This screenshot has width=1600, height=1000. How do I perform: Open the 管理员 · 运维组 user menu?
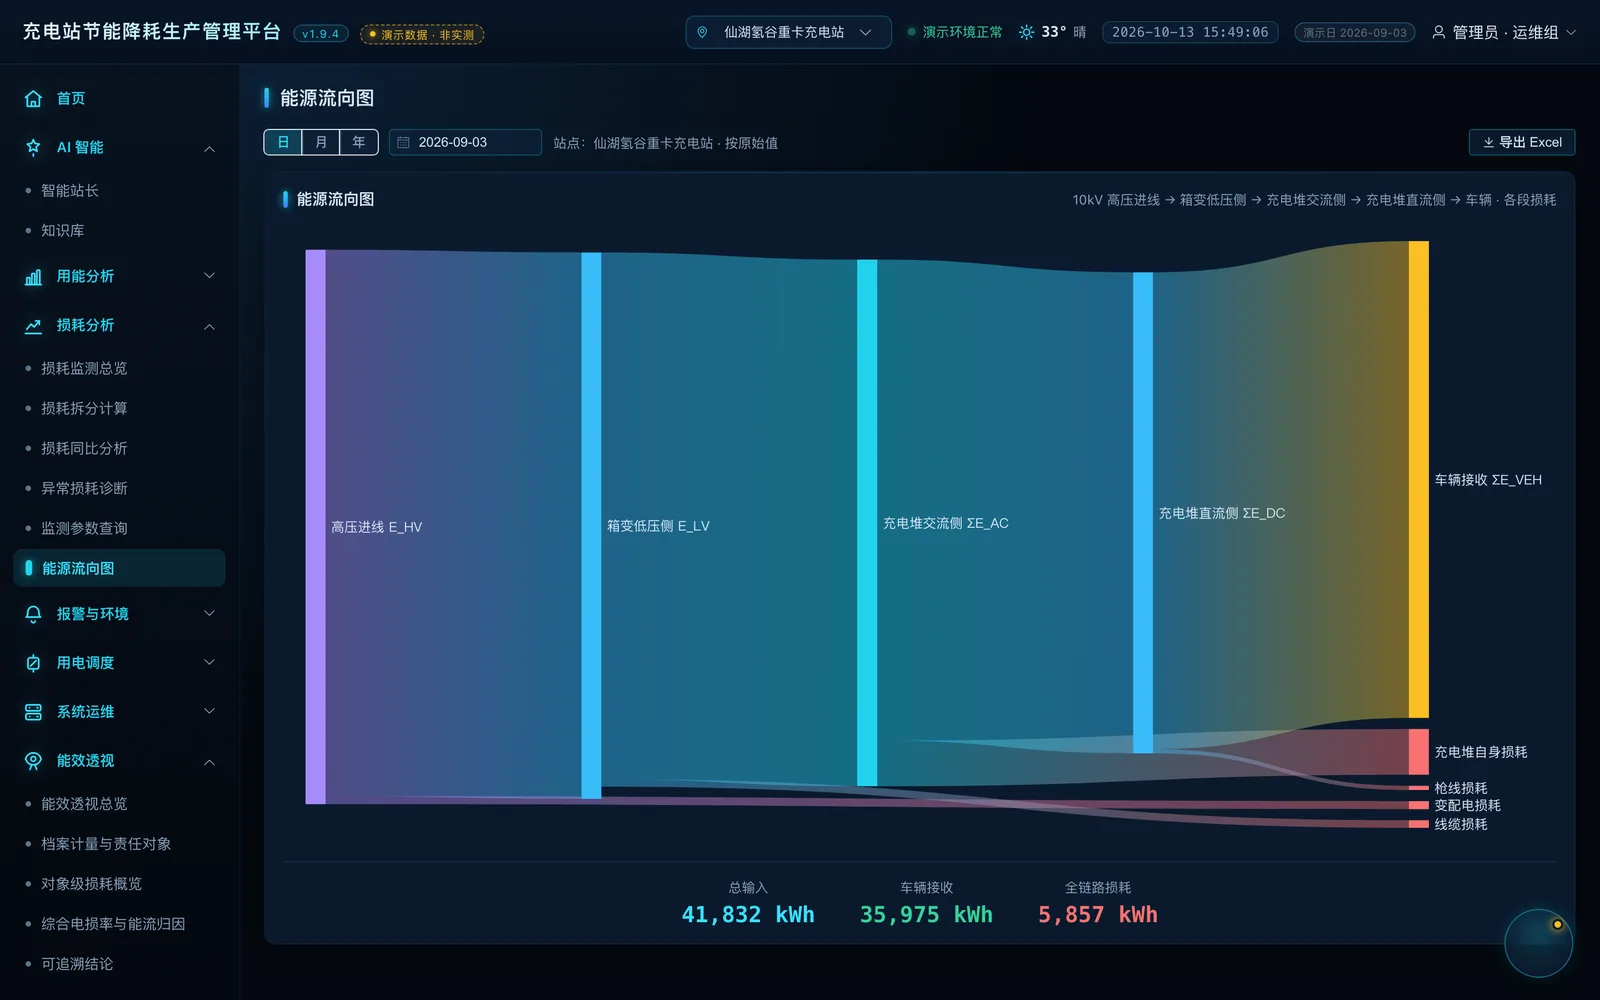[1504, 32]
